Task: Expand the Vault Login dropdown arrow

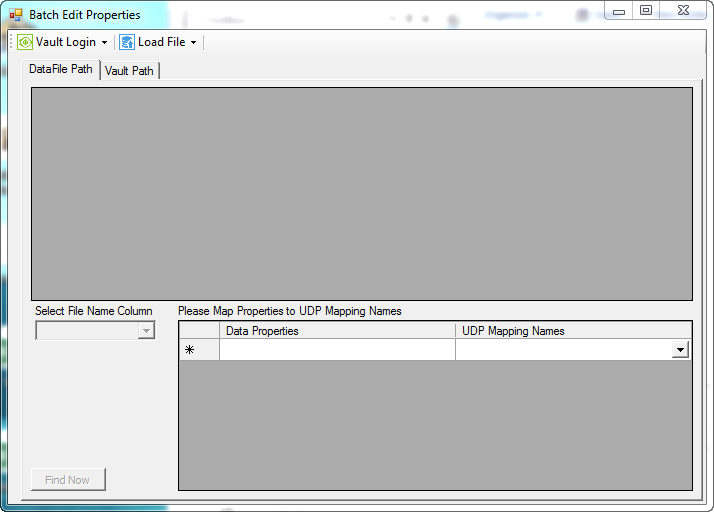Action: (104, 42)
